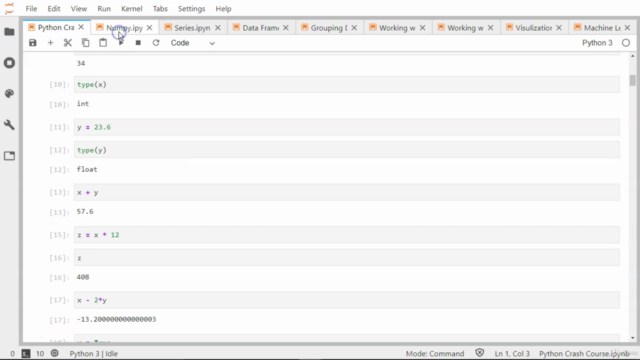Screen dimensions: 640x360
Task: Open the Help menu
Action: 223,9
